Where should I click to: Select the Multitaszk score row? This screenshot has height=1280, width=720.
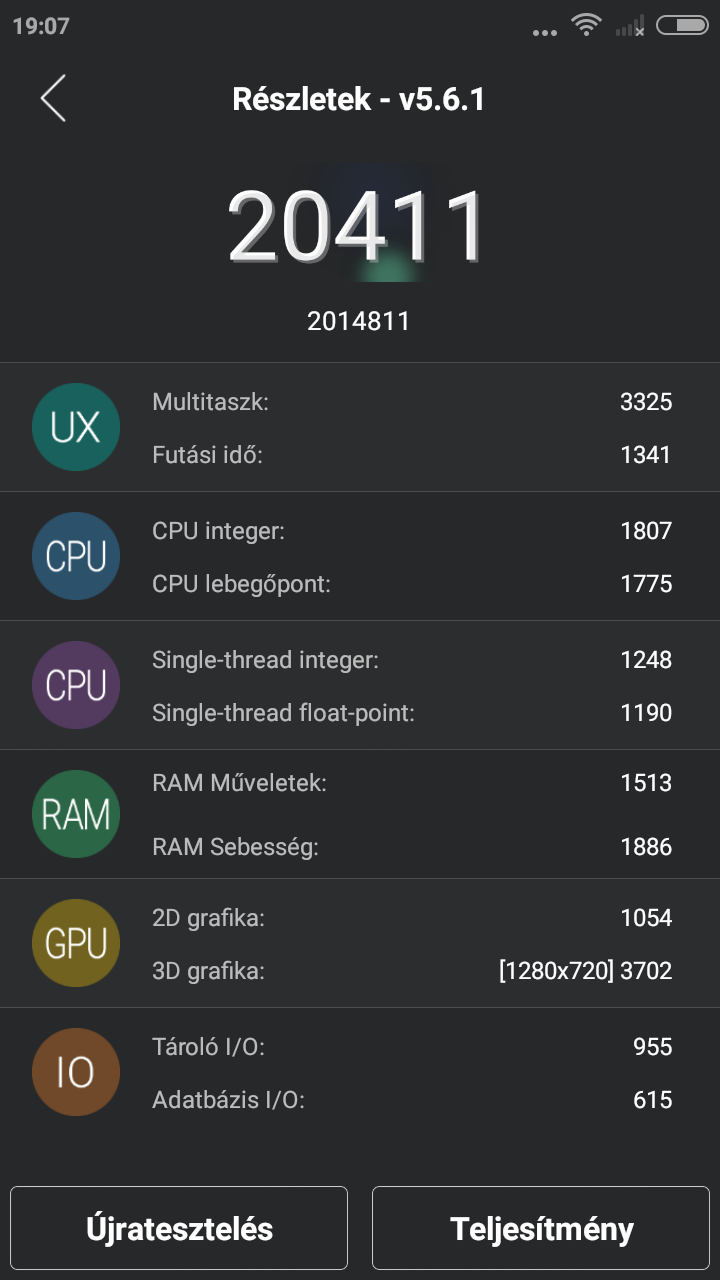click(x=411, y=402)
